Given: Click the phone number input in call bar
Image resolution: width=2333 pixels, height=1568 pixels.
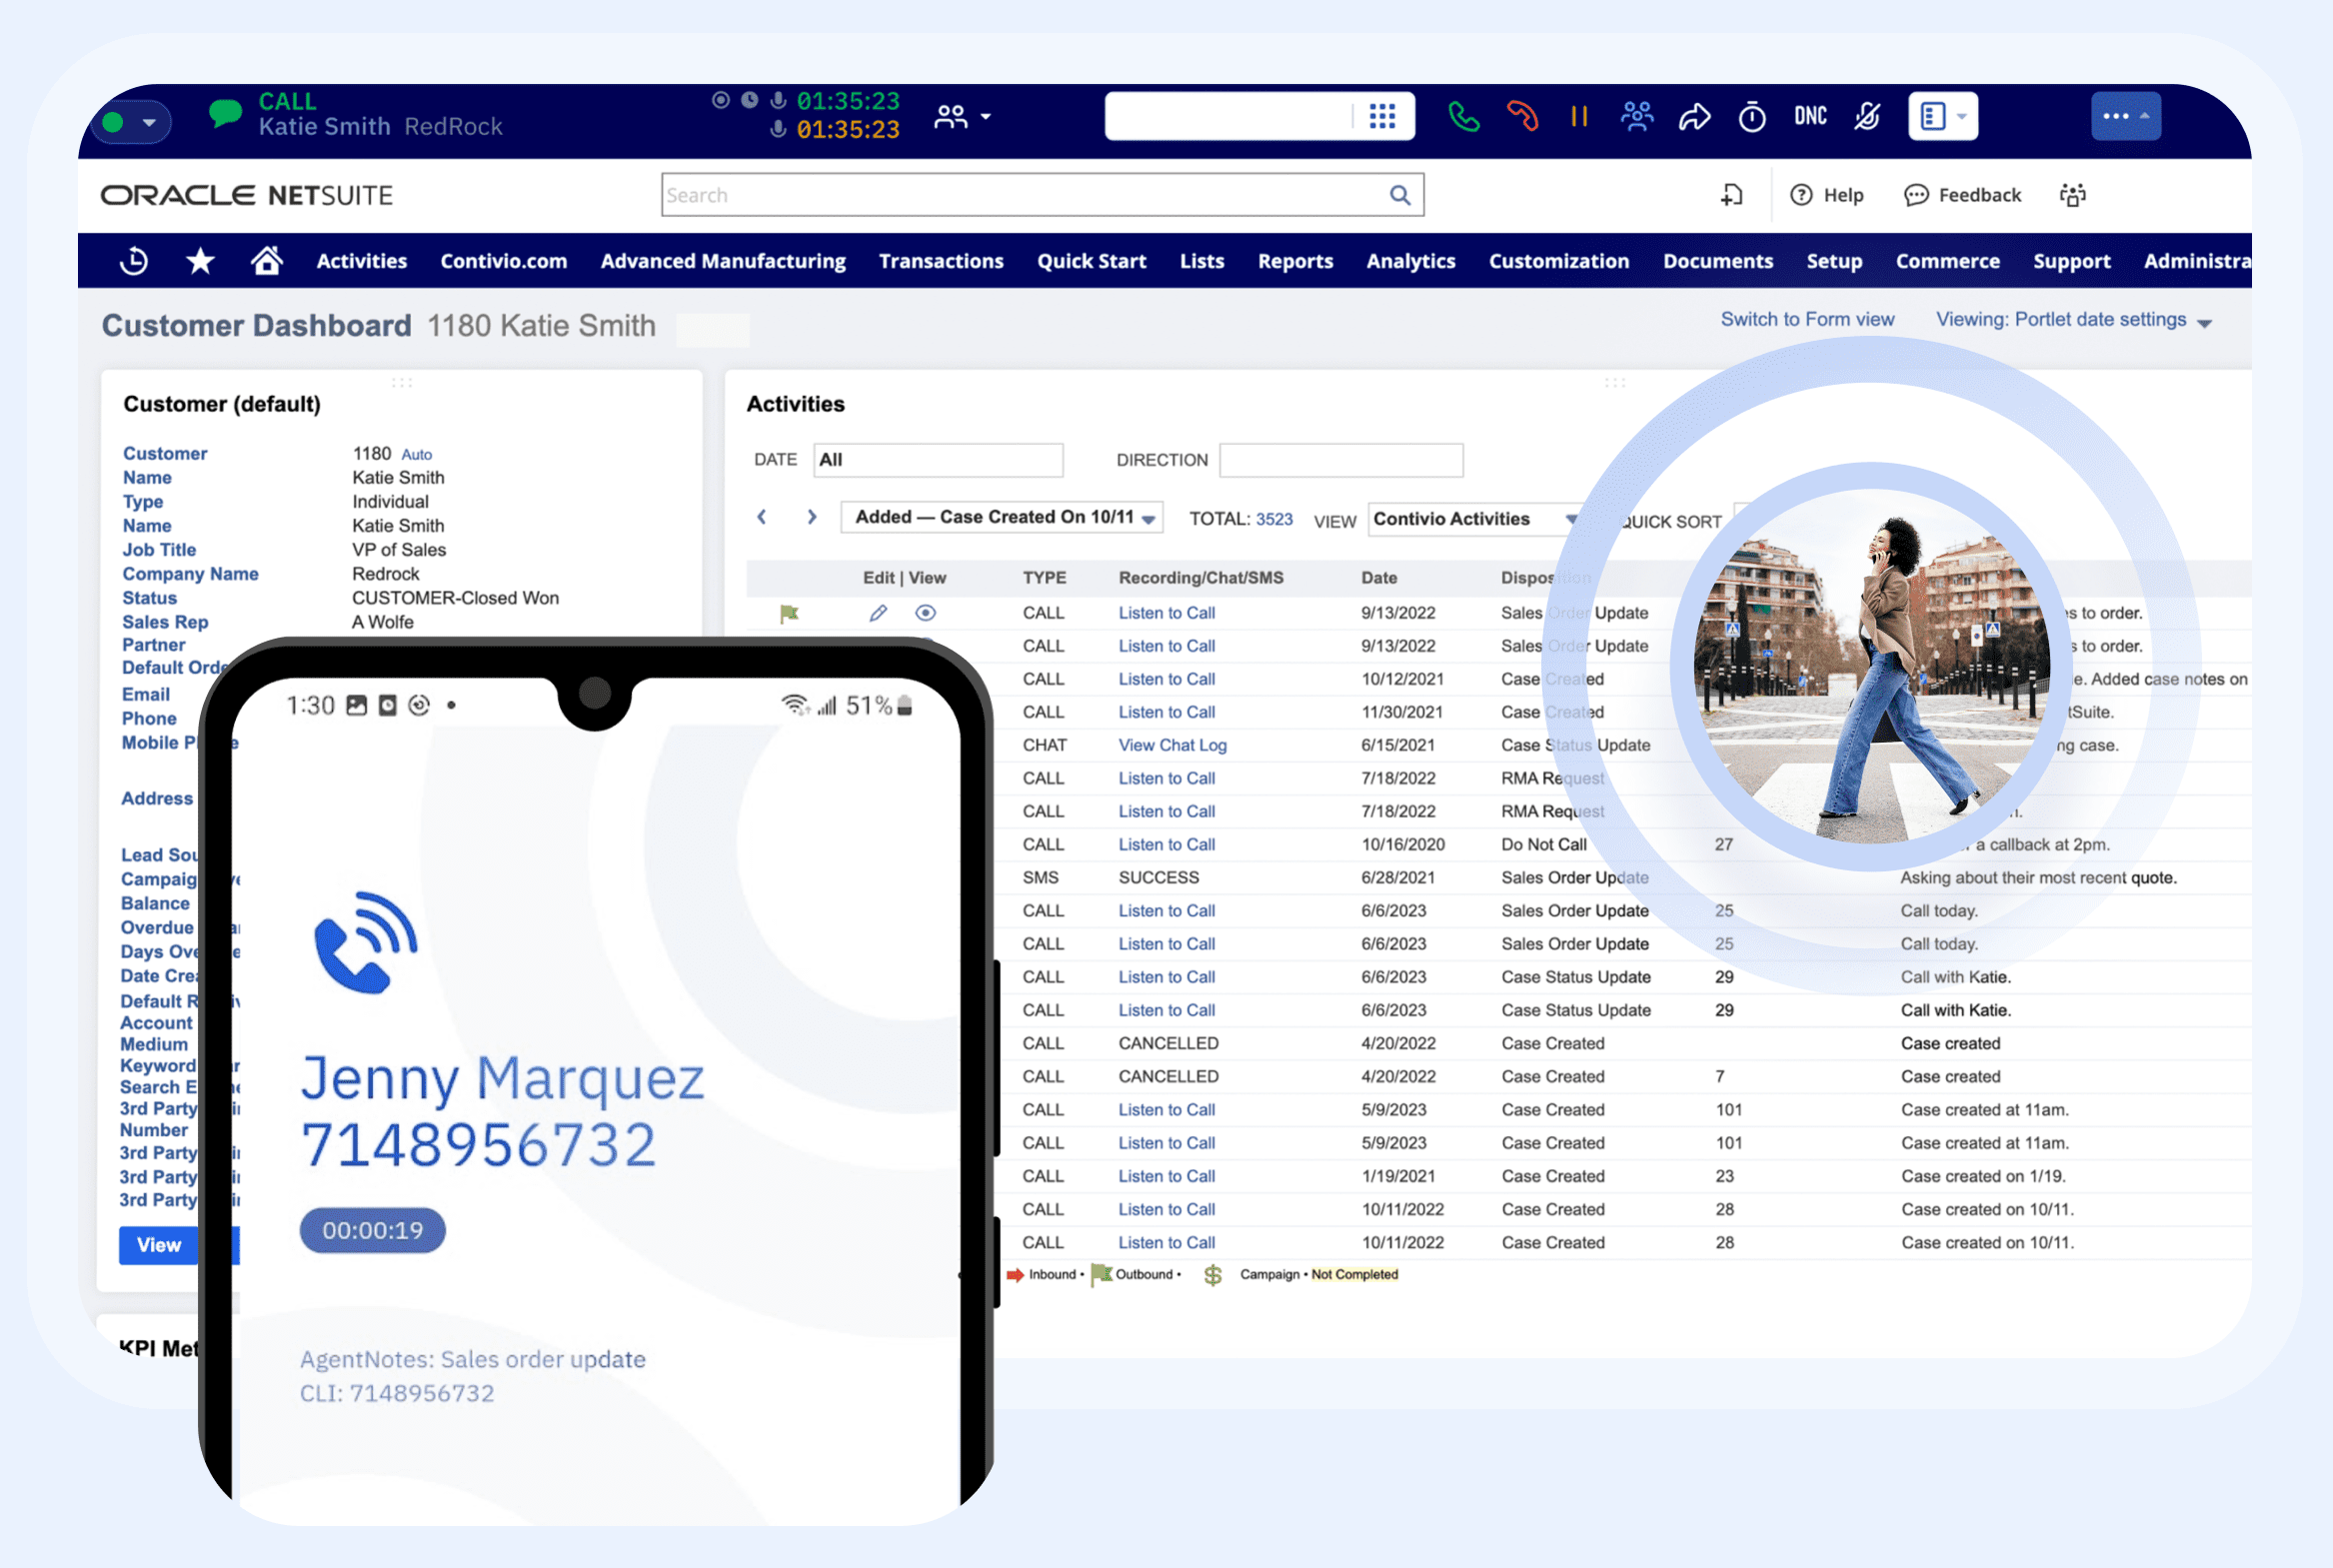Looking at the screenshot, I should click(1228, 117).
